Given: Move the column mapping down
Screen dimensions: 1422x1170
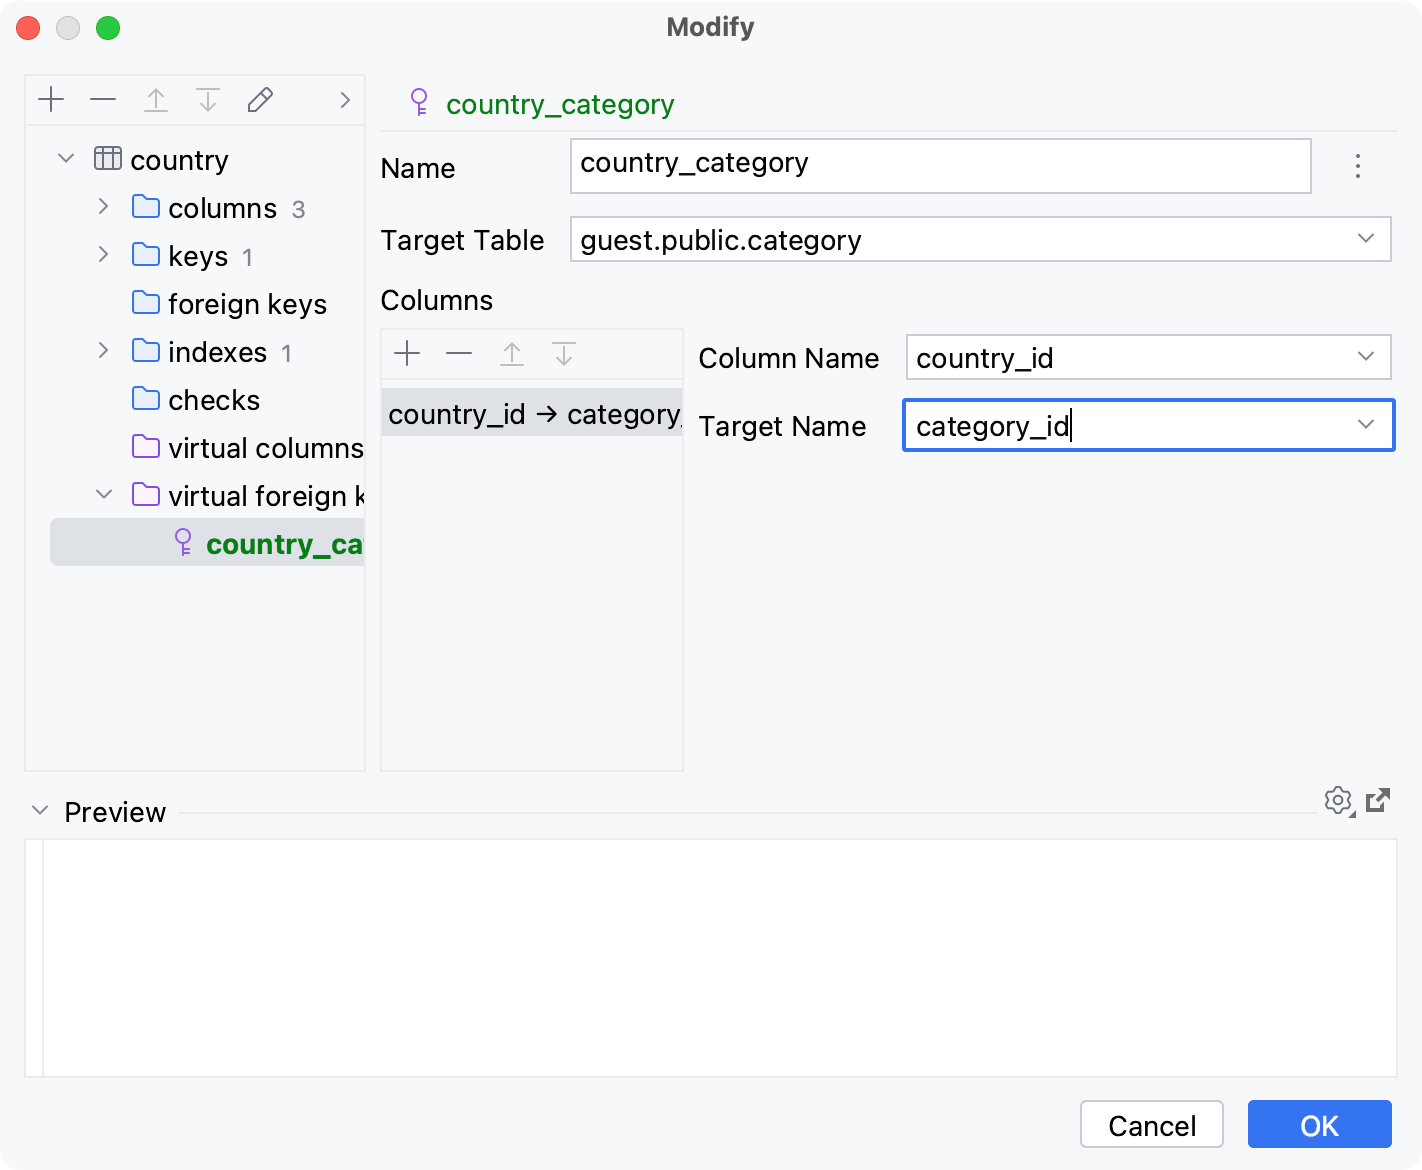Looking at the screenshot, I should [564, 353].
